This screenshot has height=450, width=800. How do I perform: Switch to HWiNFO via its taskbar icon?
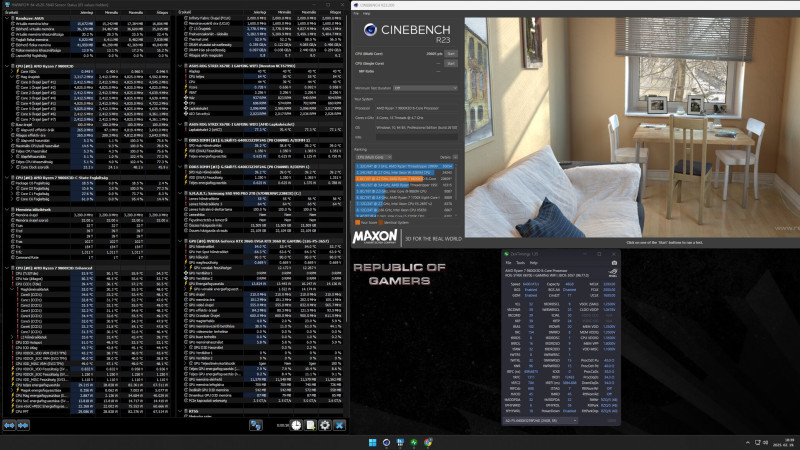(400, 442)
